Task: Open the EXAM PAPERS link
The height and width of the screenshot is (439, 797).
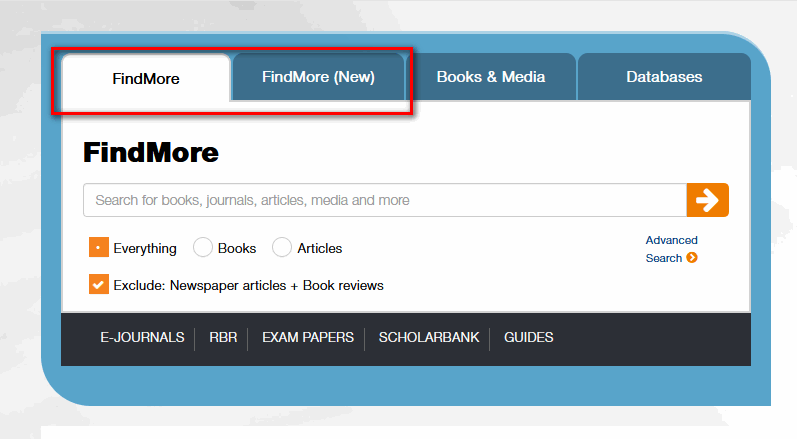Action: [308, 337]
